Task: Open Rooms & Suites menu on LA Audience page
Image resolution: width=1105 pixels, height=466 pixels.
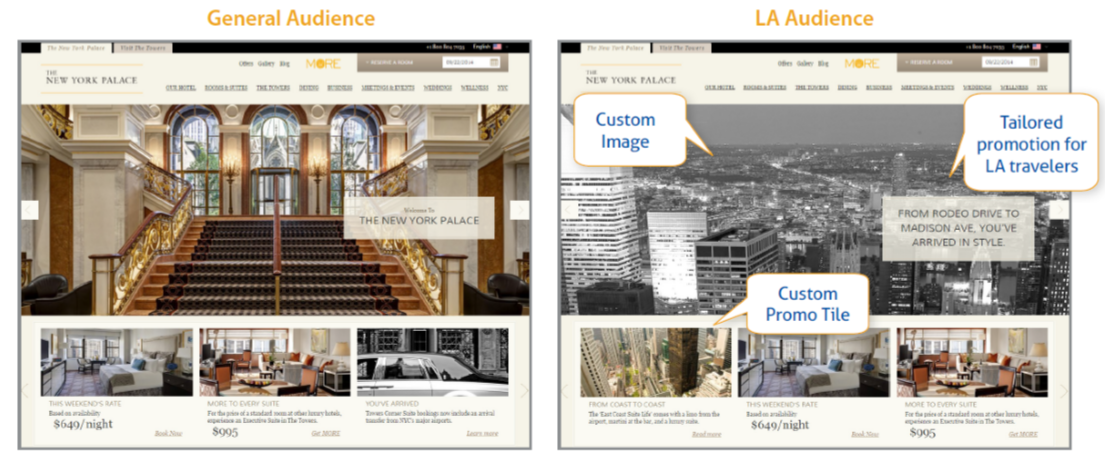Action: (767, 88)
